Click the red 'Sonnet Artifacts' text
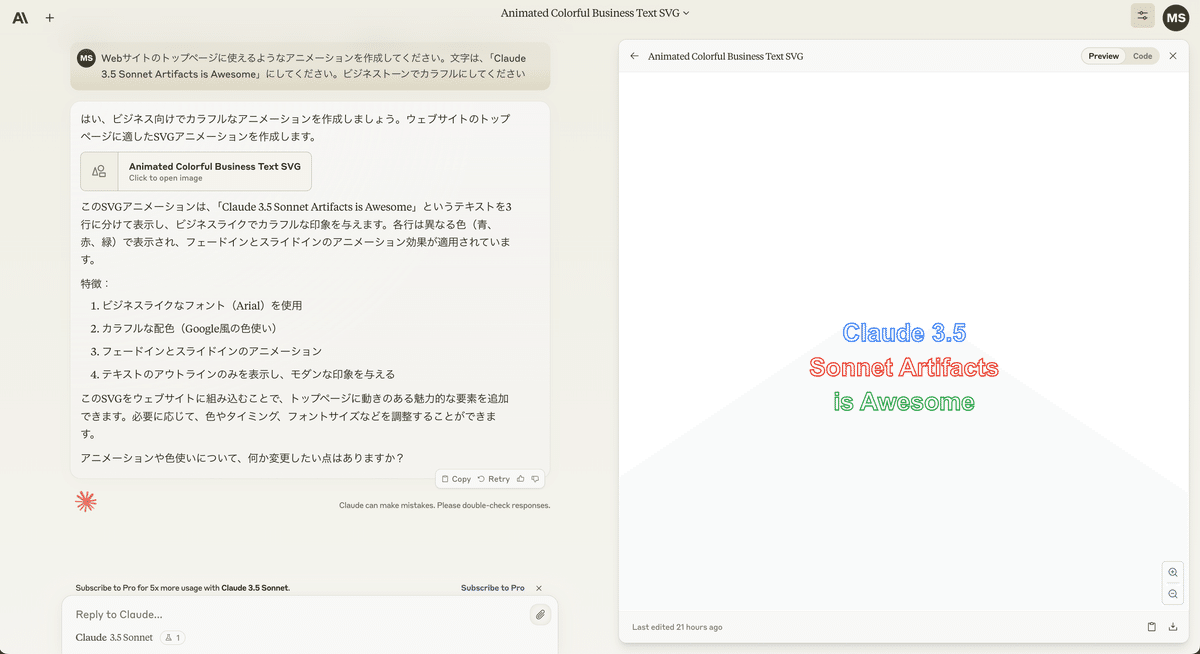The width and height of the screenshot is (1200, 654). (x=904, y=367)
